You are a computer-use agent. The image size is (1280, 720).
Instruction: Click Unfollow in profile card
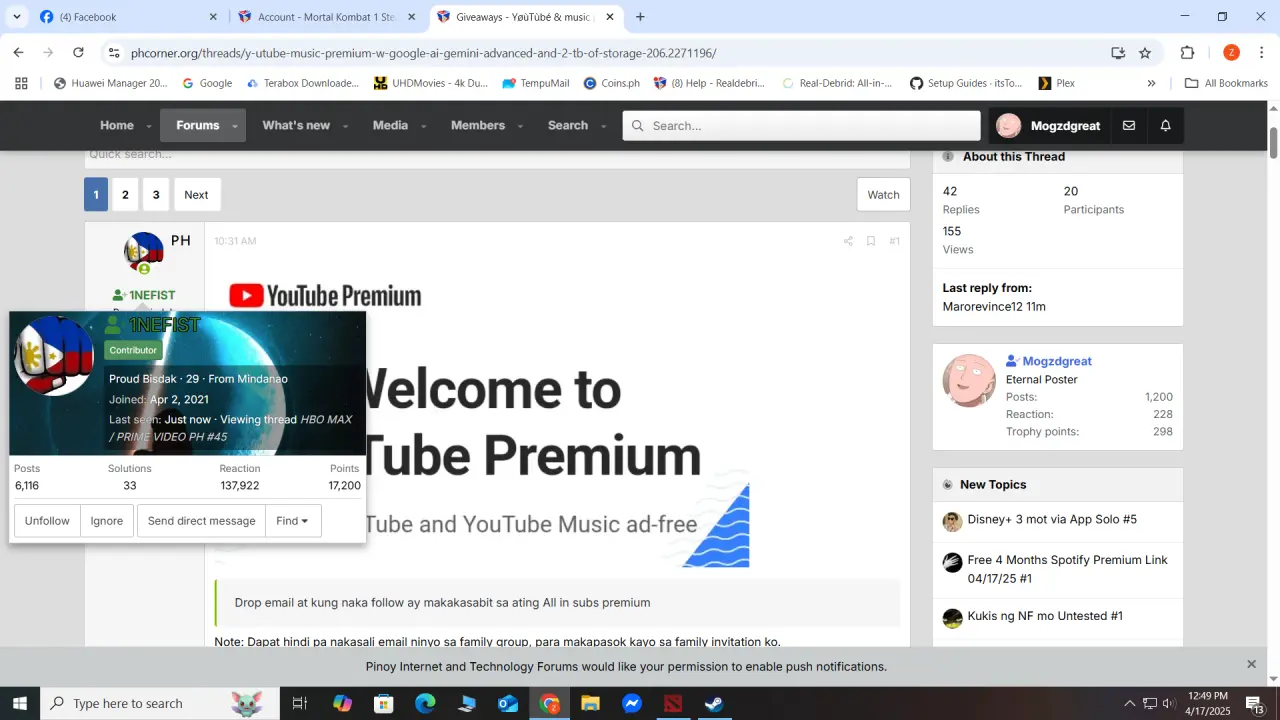point(47,521)
